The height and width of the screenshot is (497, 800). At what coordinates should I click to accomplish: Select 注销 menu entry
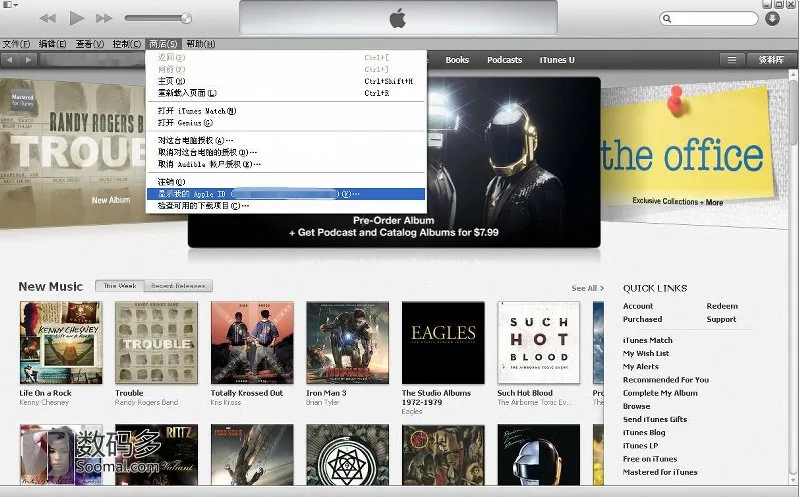286,182
